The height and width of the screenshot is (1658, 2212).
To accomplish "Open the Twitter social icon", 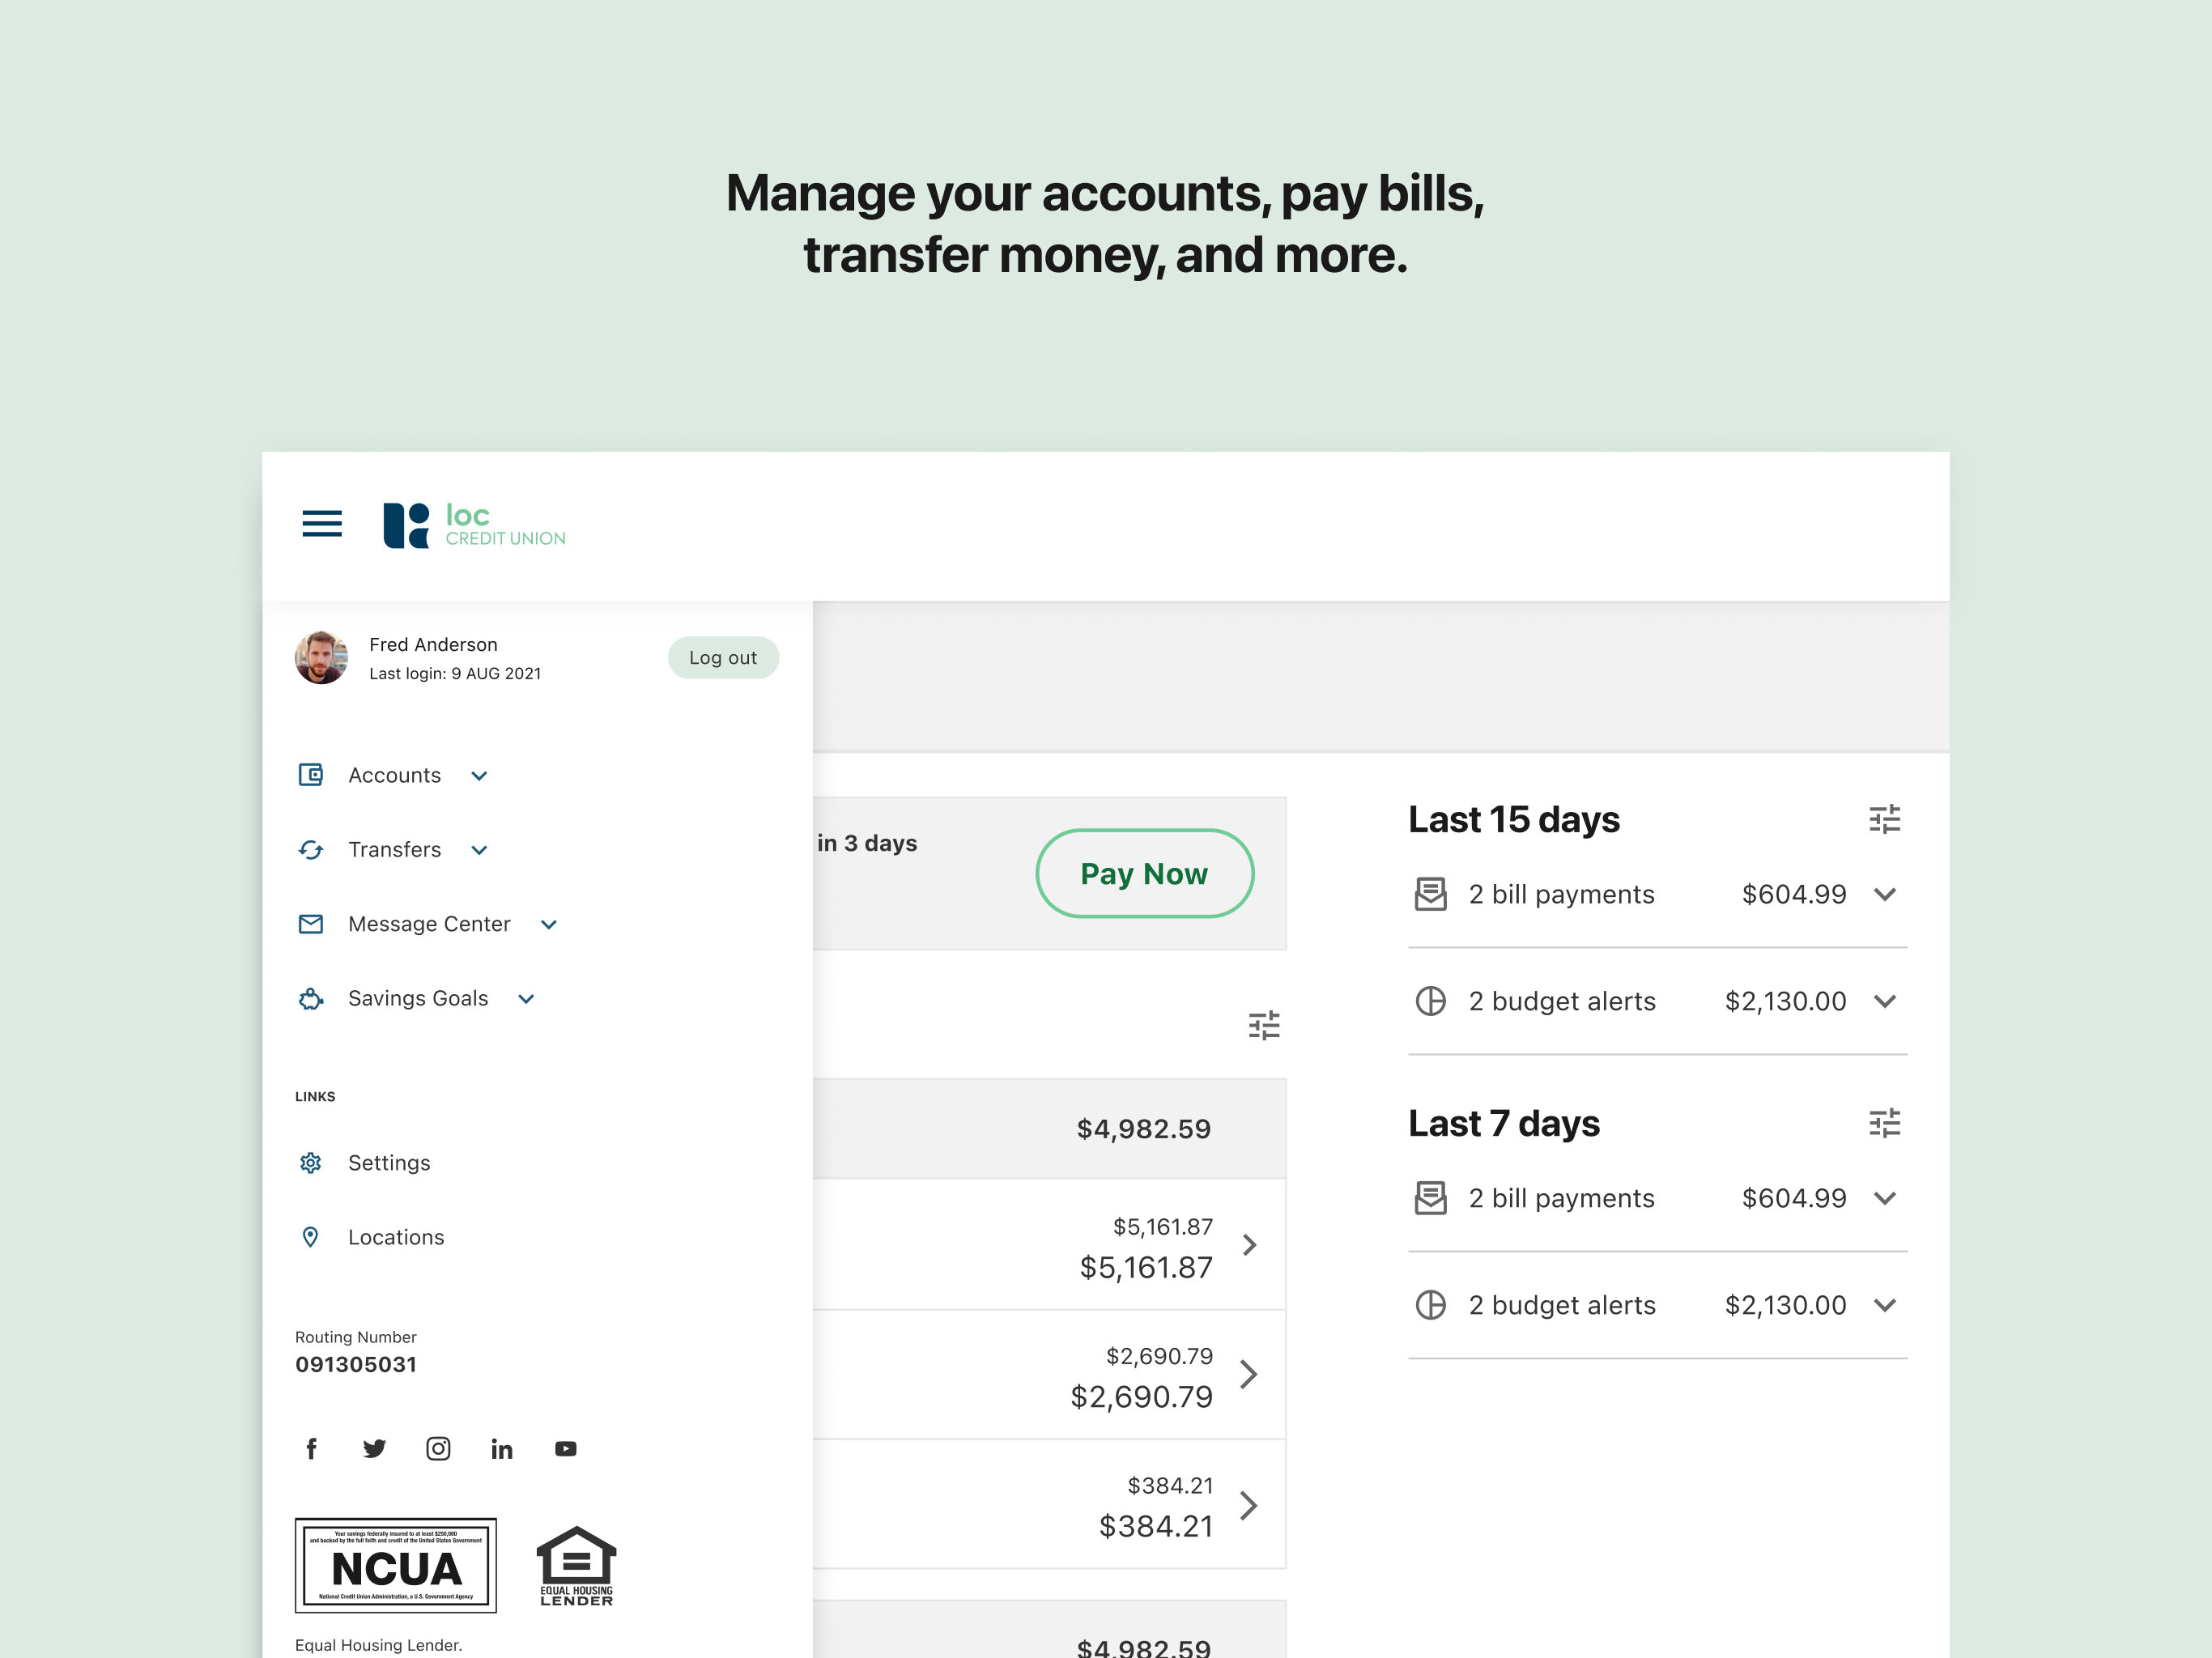I will point(374,1449).
